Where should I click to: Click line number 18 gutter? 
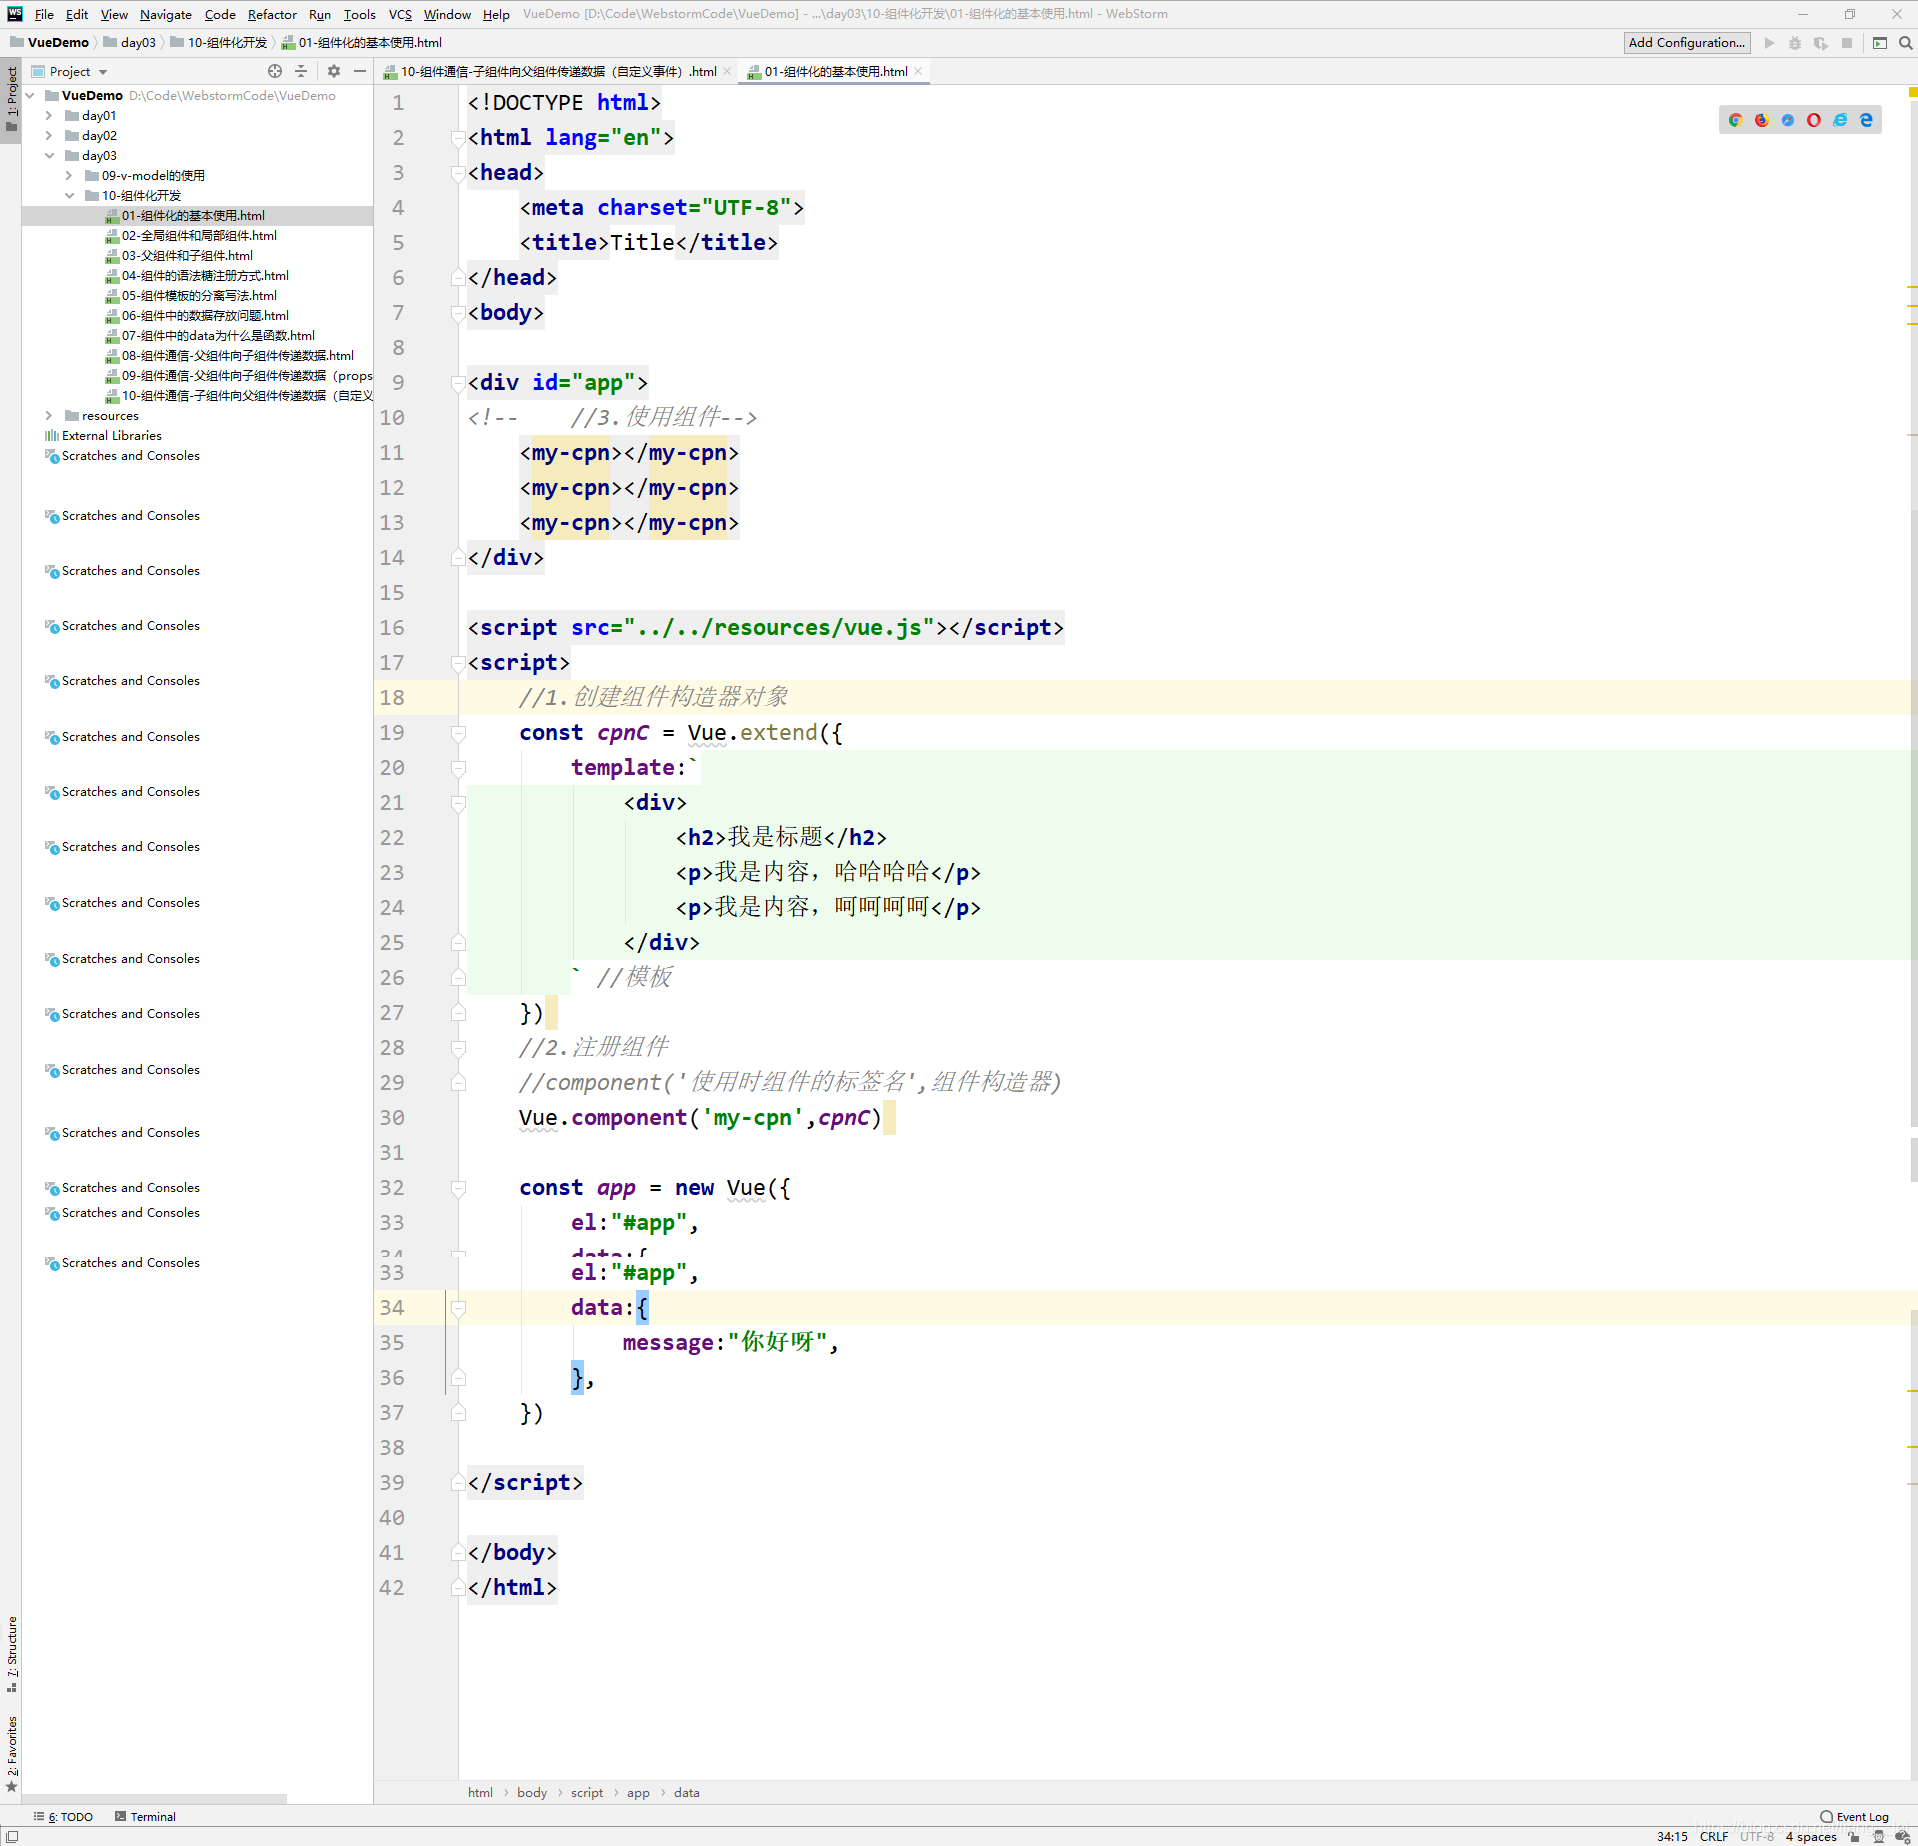392,698
